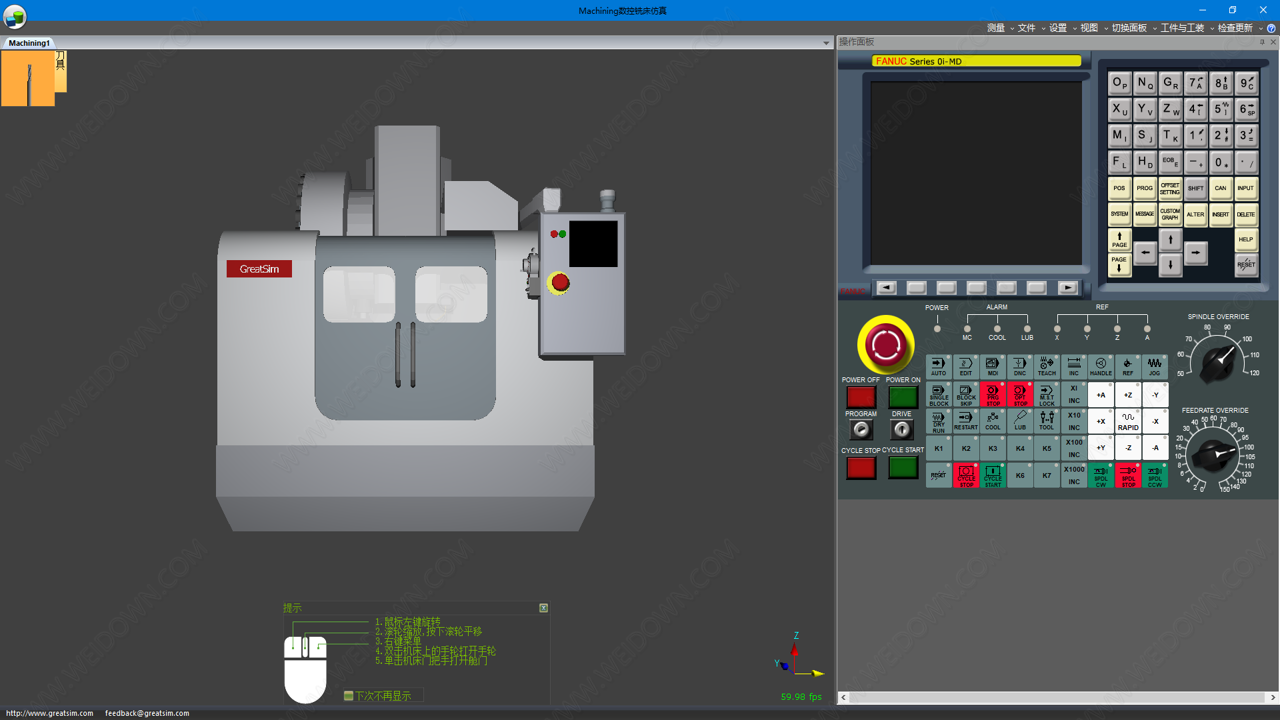
Task: Click right-arrow soft key below FANUC screen
Action: (1068, 288)
